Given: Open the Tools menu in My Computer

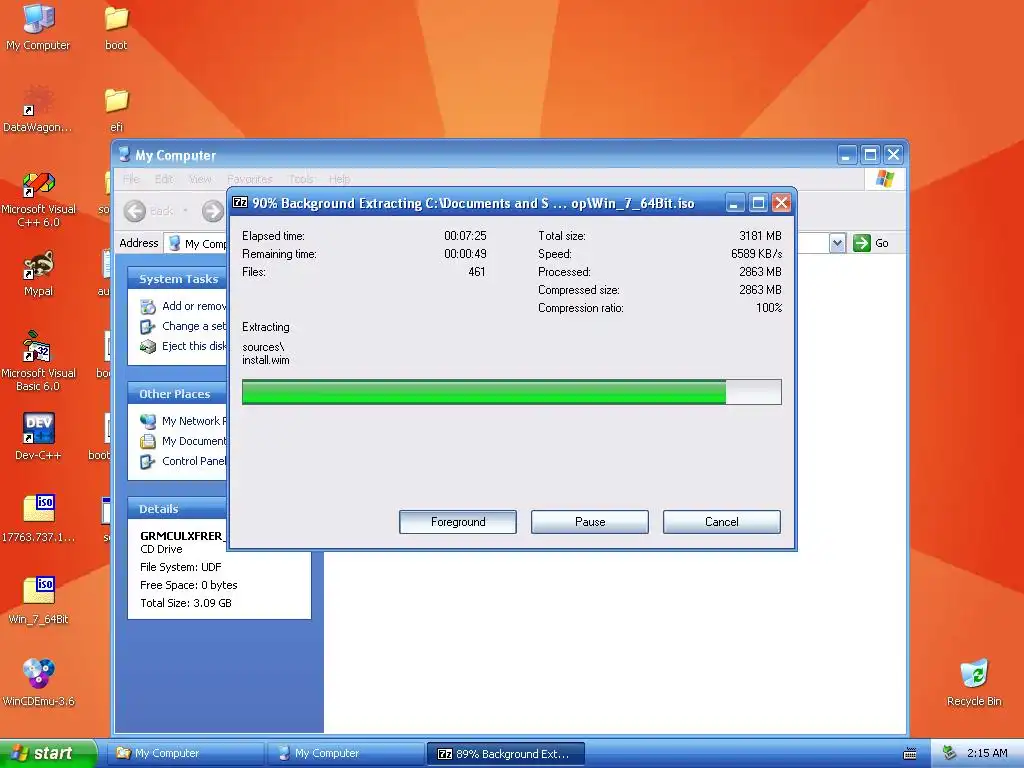Looking at the screenshot, I should pos(300,179).
